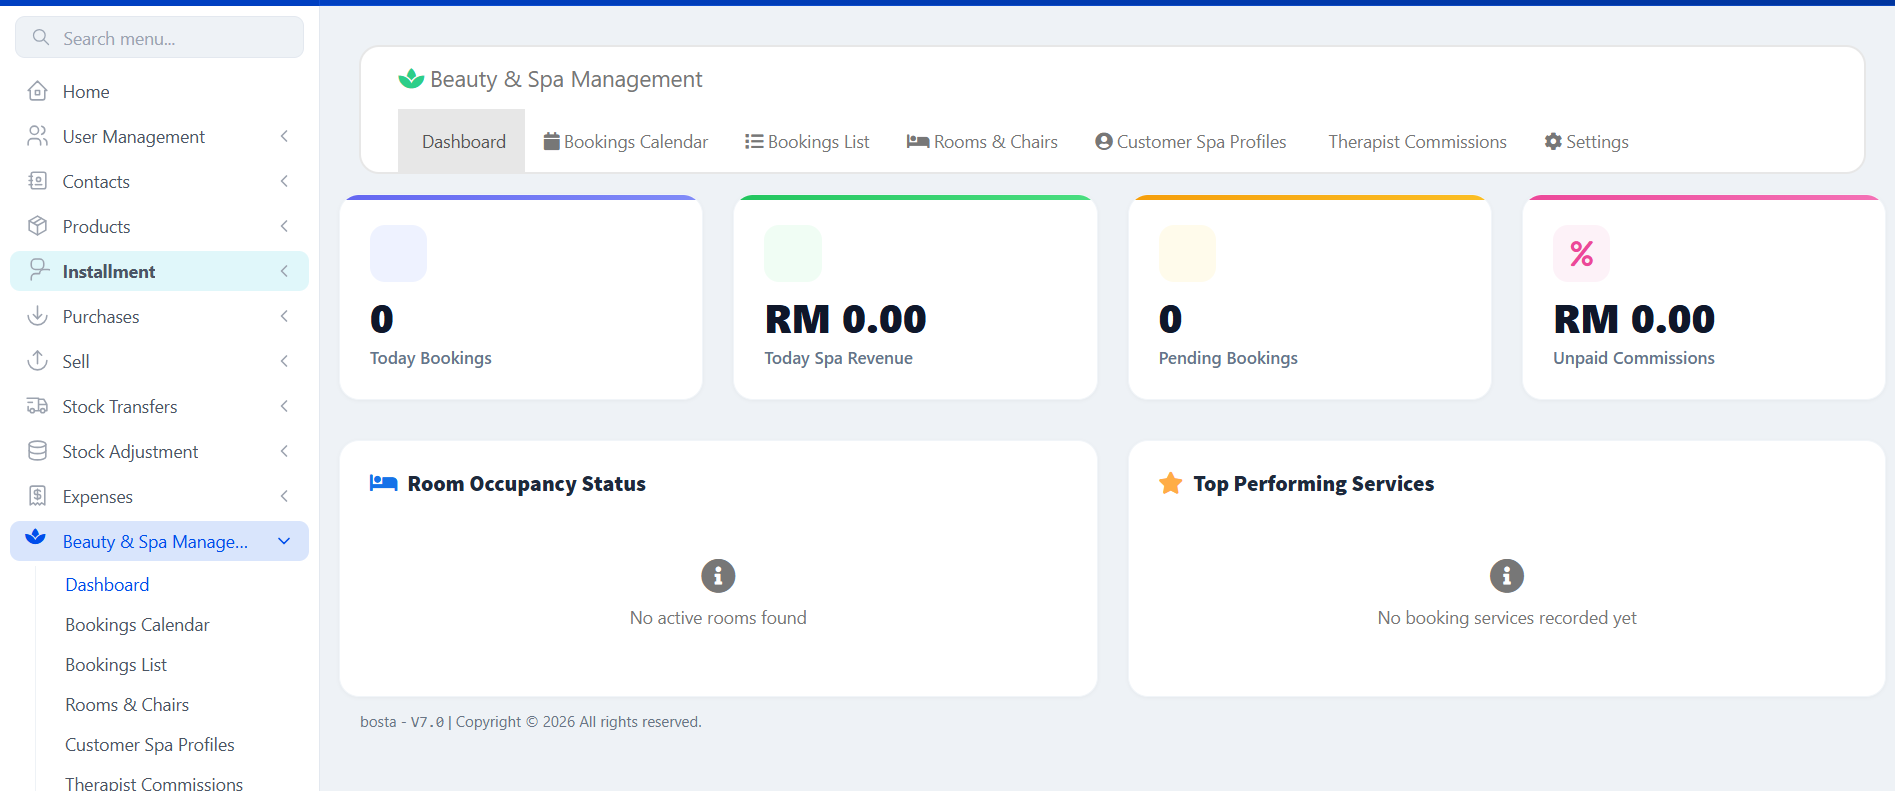
Task: Click the search magnifier icon
Action: pyautogui.click(x=41, y=38)
